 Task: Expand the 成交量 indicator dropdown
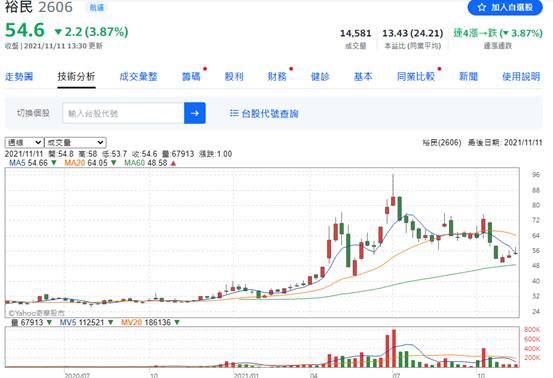click(x=75, y=142)
